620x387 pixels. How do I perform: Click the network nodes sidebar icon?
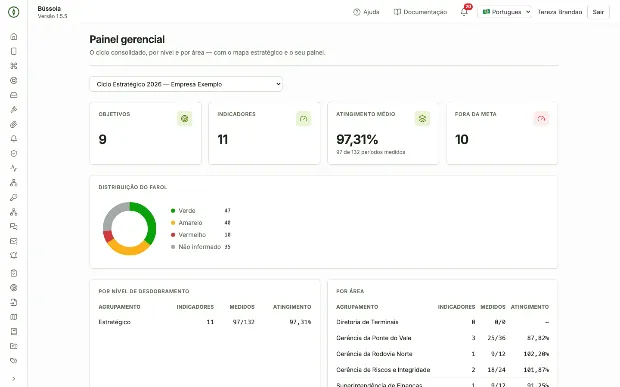coord(13,212)
